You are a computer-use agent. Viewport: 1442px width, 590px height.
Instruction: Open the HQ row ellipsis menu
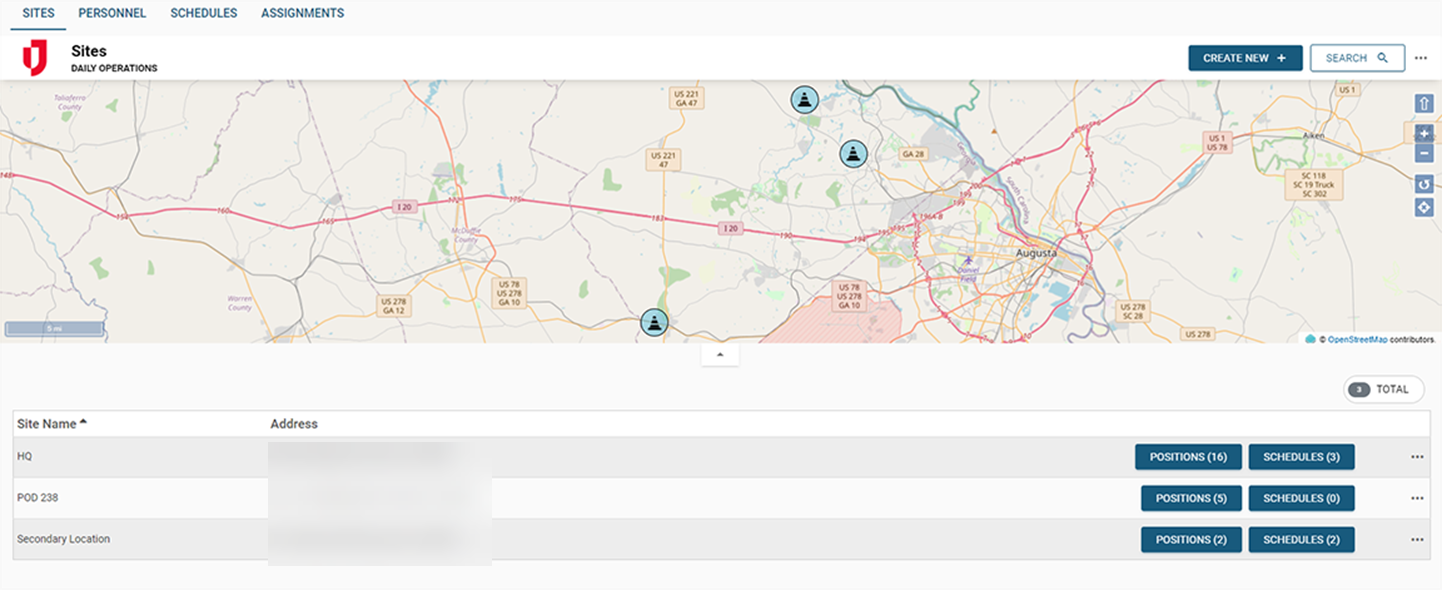point(1417,457)
